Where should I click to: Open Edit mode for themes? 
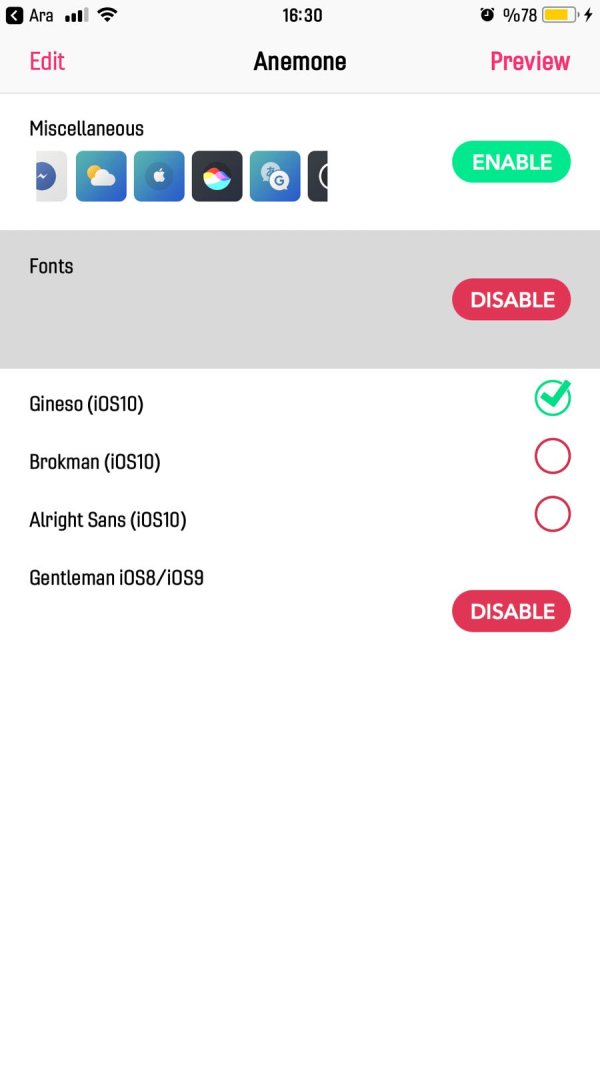(x=46, y=61)
